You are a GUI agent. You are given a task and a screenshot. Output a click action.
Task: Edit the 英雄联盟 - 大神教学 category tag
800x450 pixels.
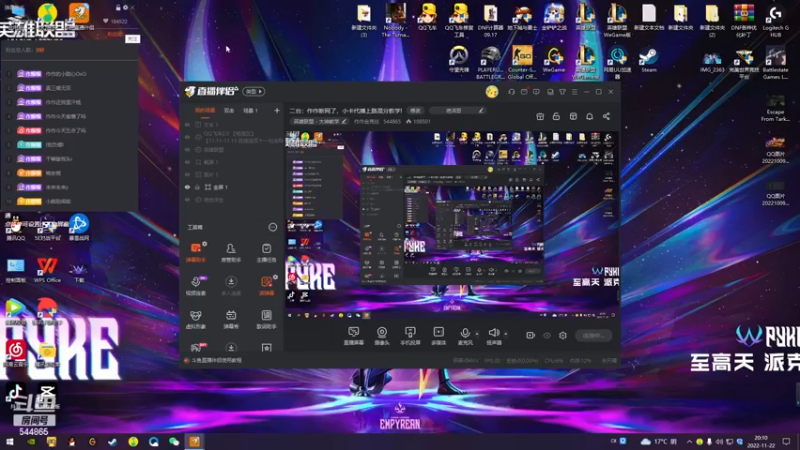[x=320, y=121]
